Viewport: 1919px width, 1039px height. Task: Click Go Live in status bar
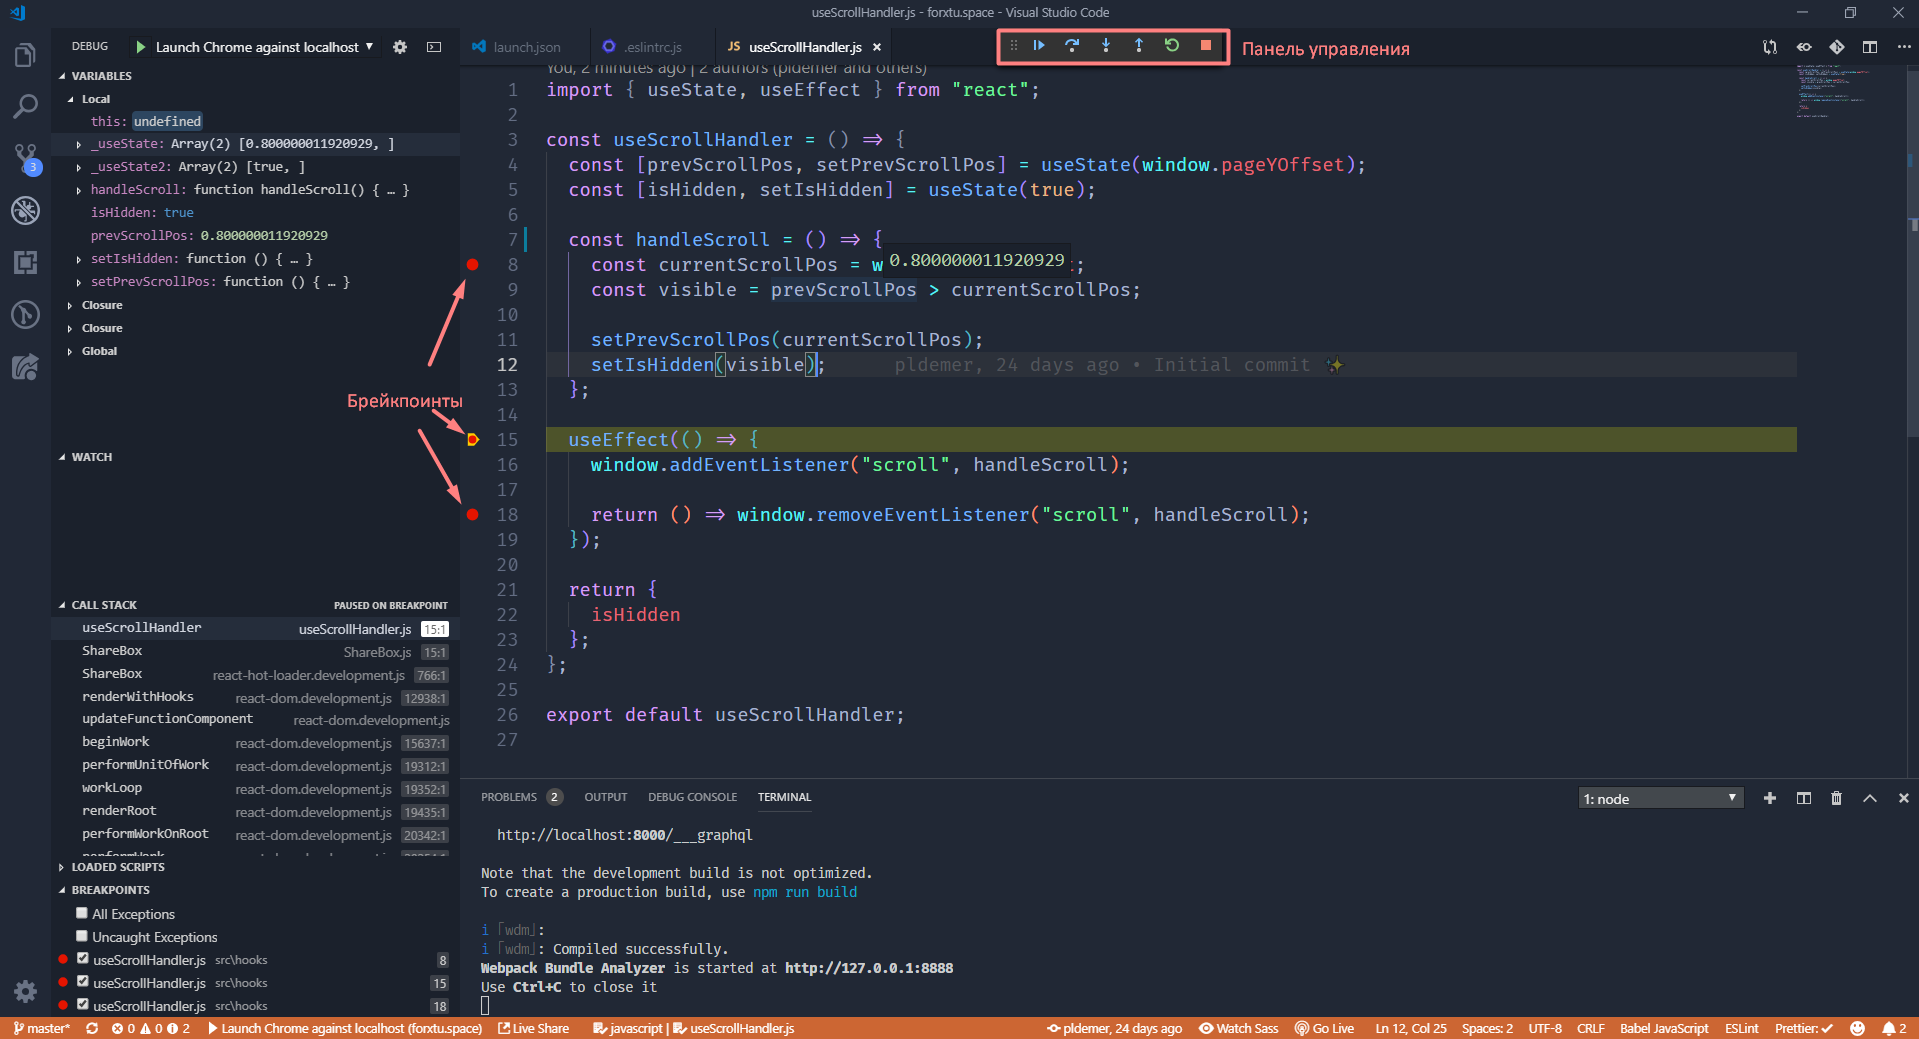pyautogui.click(x=1324, y=1028)
